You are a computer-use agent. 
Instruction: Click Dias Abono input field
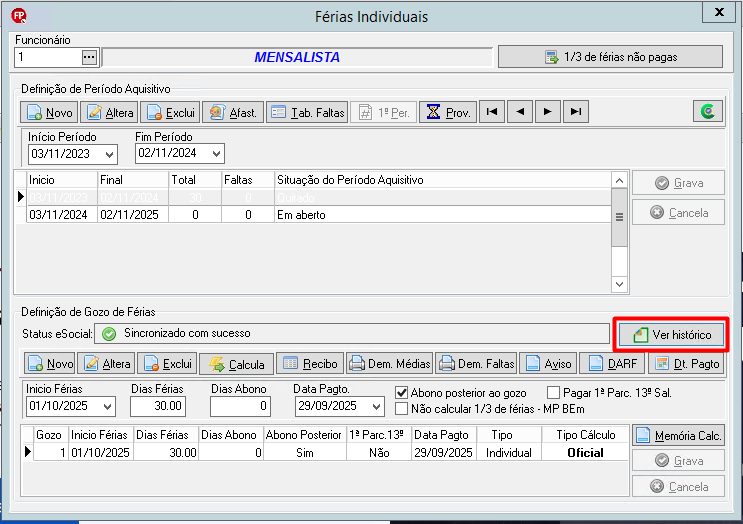240,406
